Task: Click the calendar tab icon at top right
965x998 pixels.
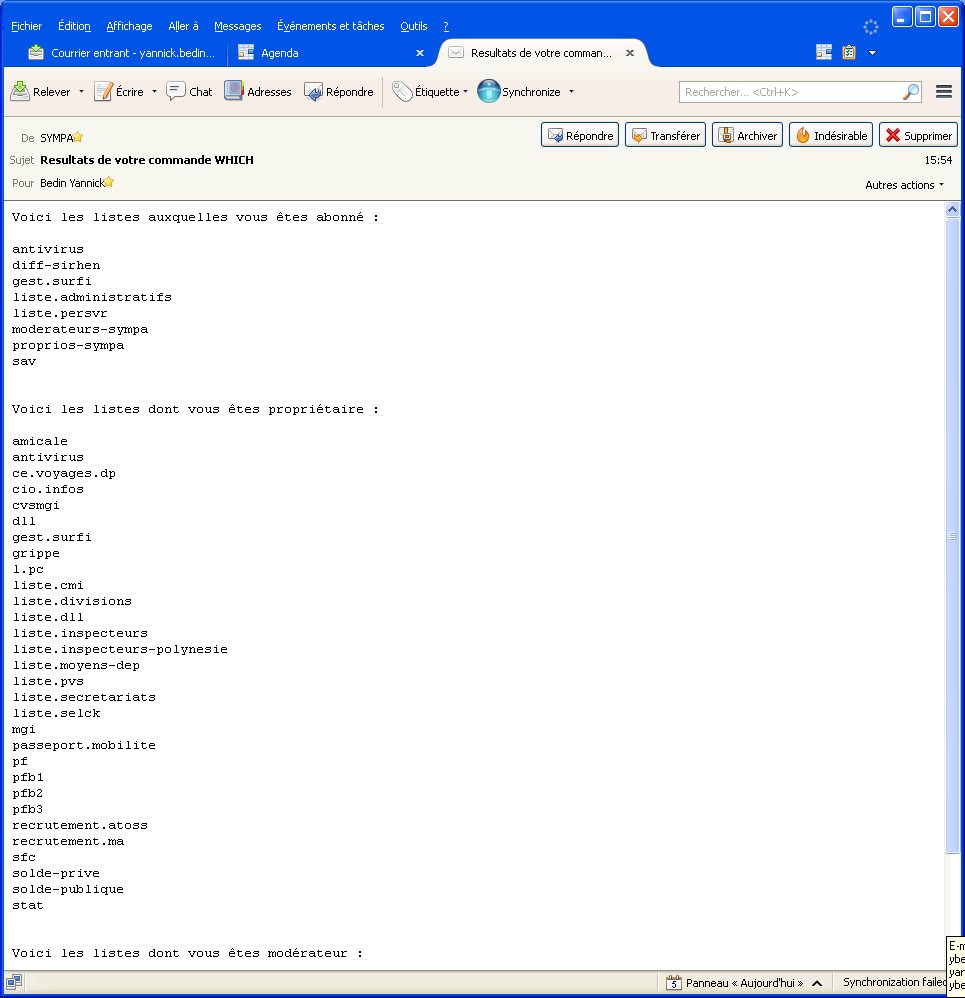Action: pos(824,52)
